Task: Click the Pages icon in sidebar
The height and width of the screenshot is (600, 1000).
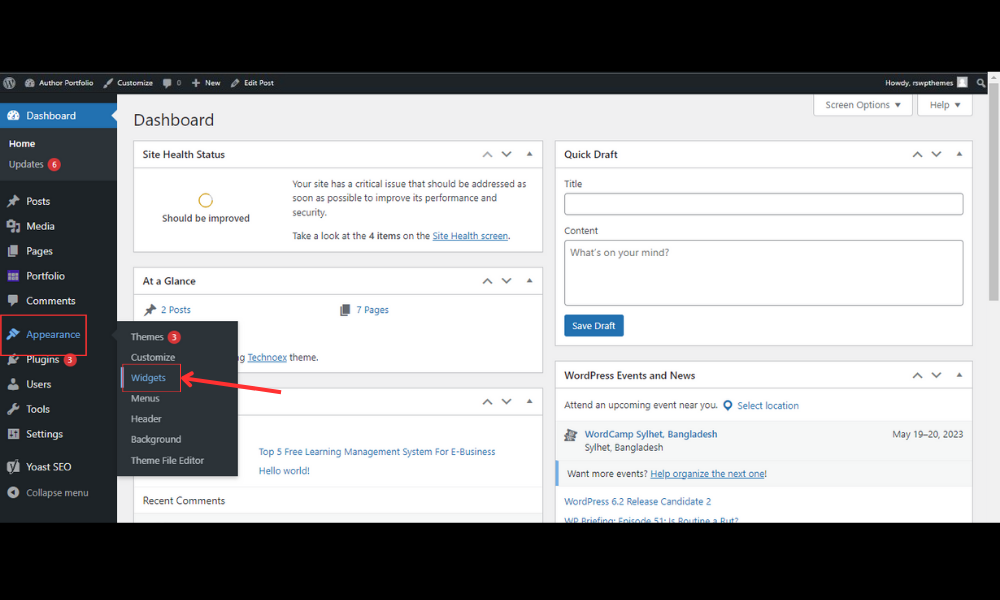Action: pos(13,251)
